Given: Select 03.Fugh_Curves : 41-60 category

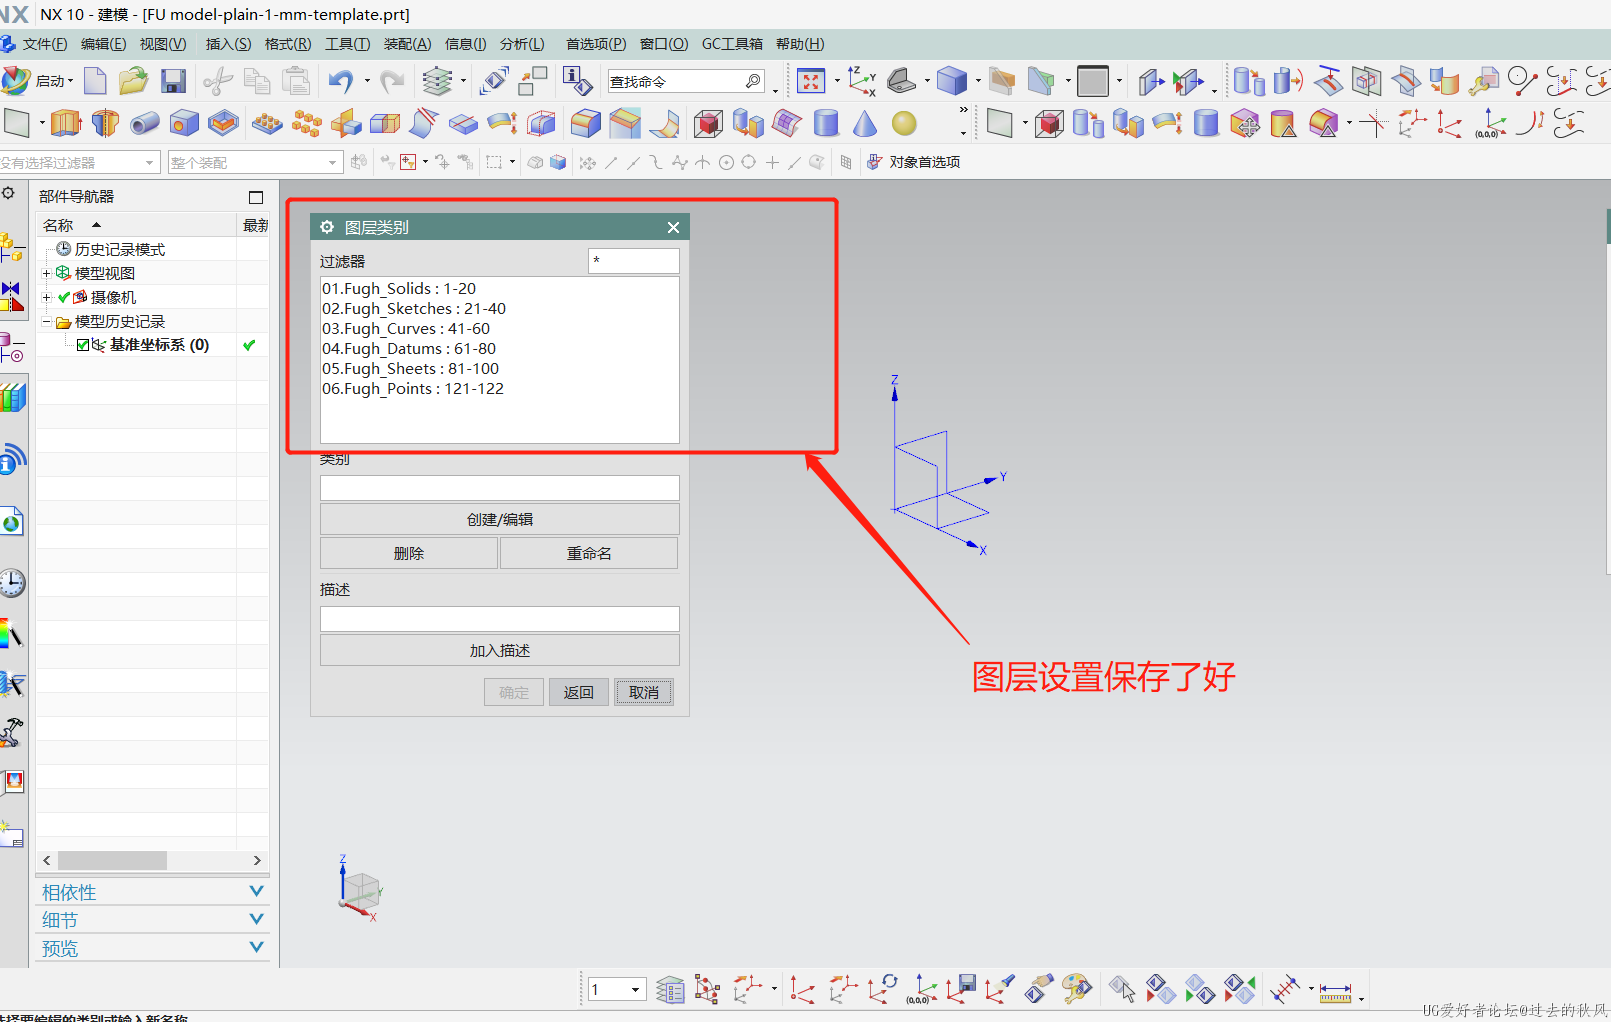Looking at the screenshot, I should (x=406, y=328).
